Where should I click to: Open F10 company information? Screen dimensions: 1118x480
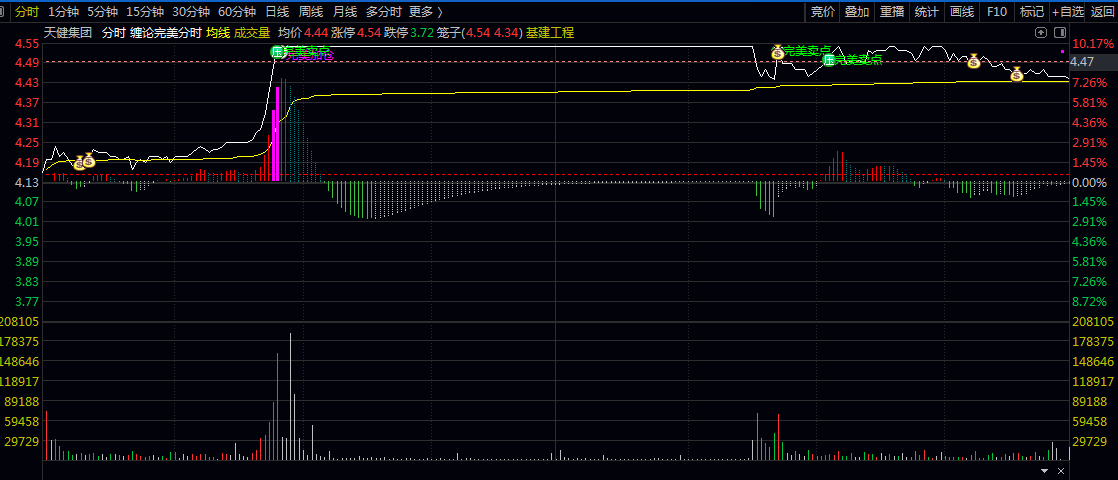(997, 11)
